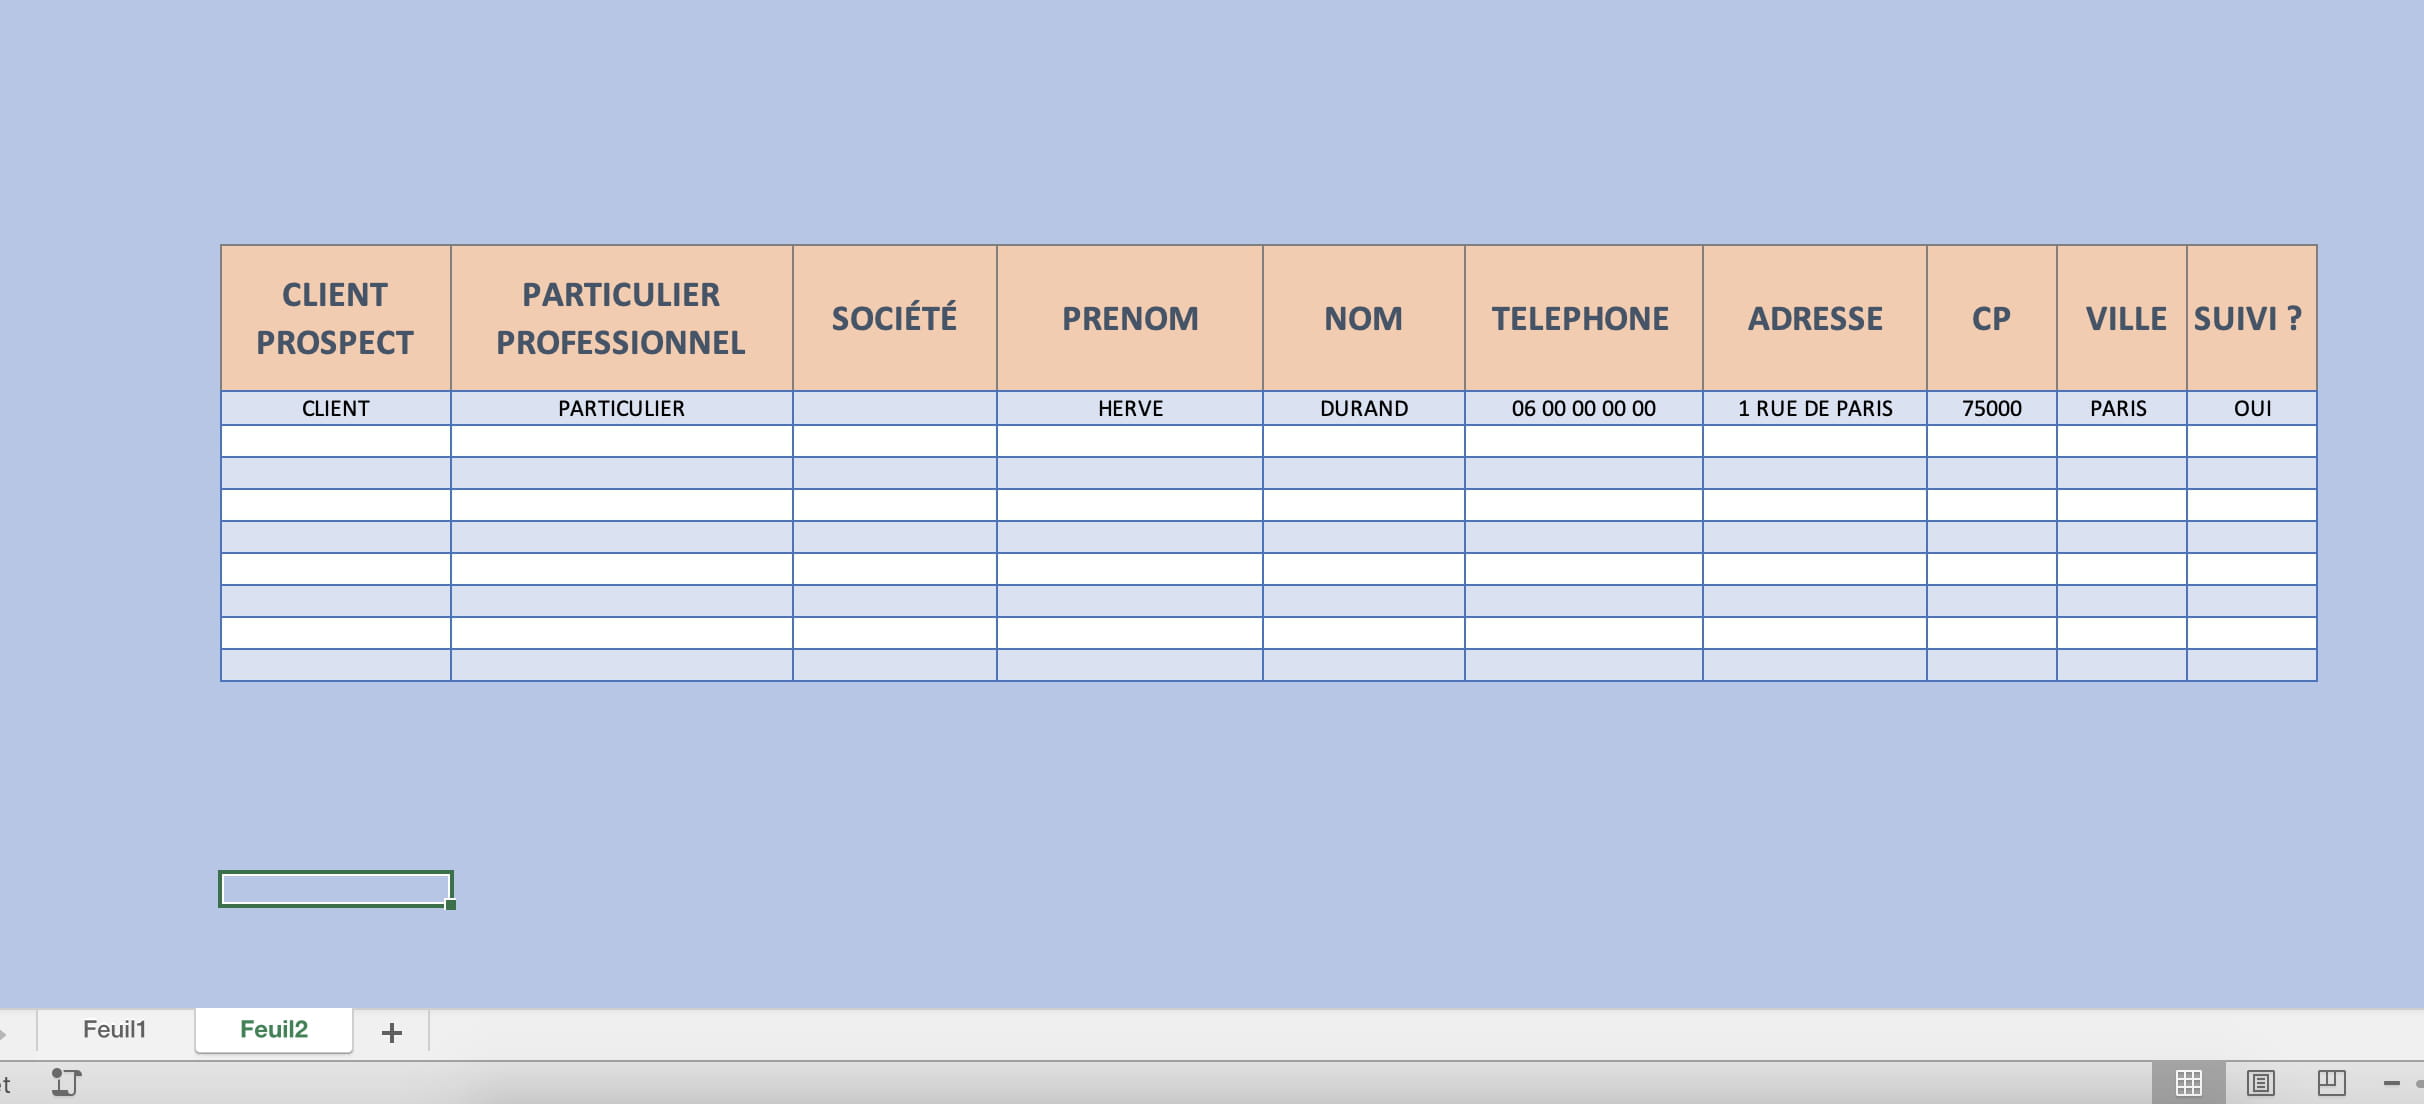Click the macro recording status bar icon
Image resolution: width=2424 pixels, height=1104 pixels.
pyautogui.click(x=66, y=1082)
